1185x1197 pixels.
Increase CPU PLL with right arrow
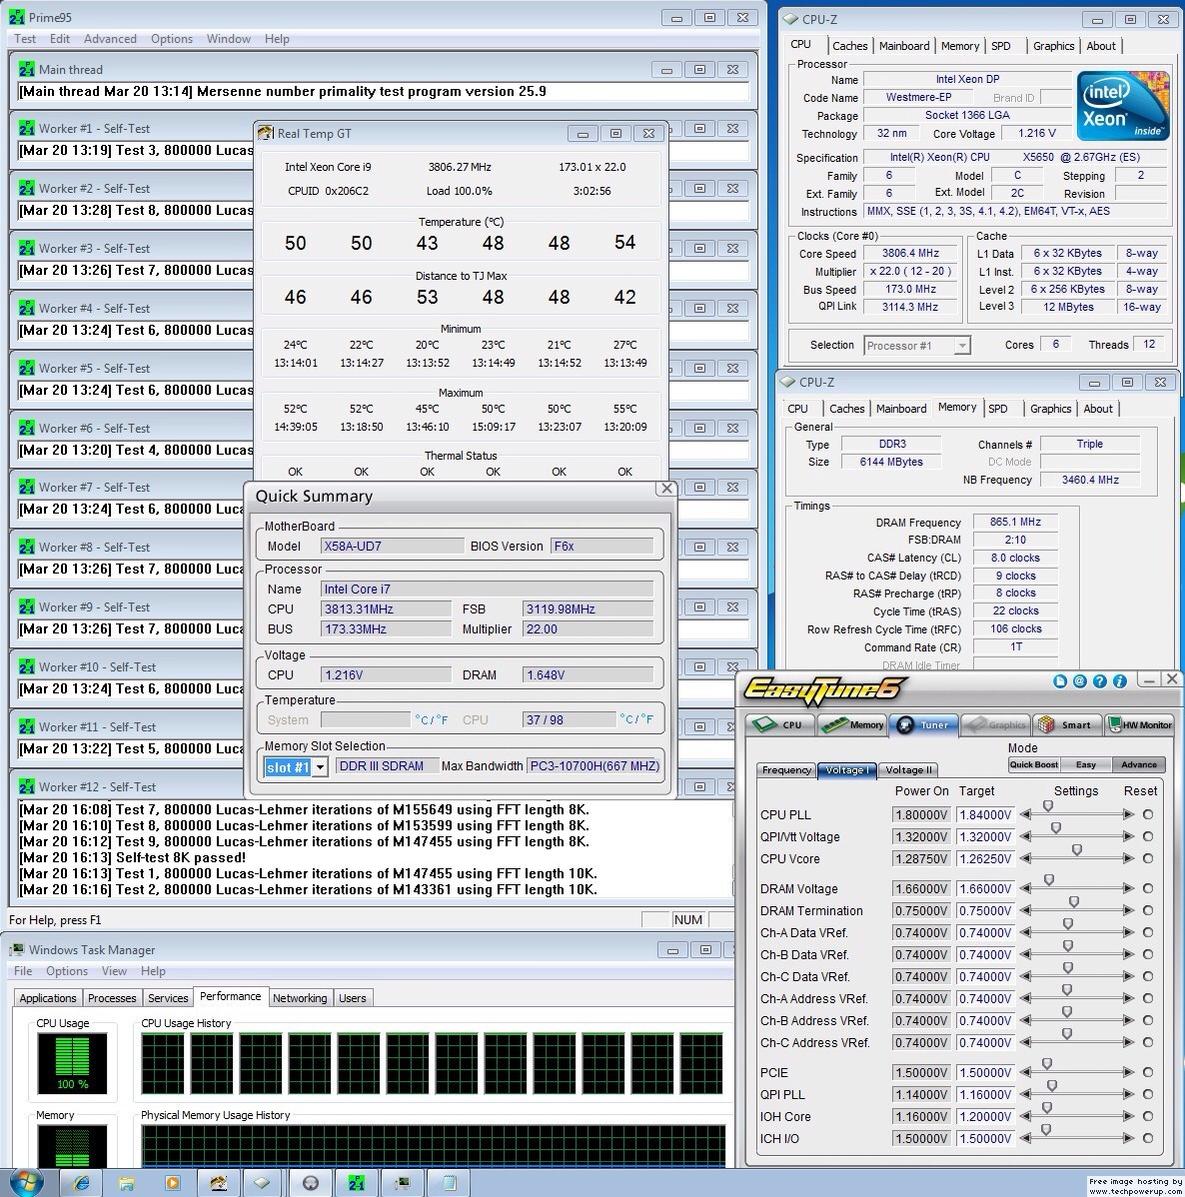coord(1128,815)
